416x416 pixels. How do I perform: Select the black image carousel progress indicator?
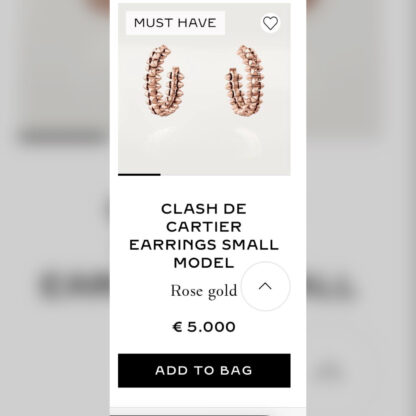click(139, 174)
